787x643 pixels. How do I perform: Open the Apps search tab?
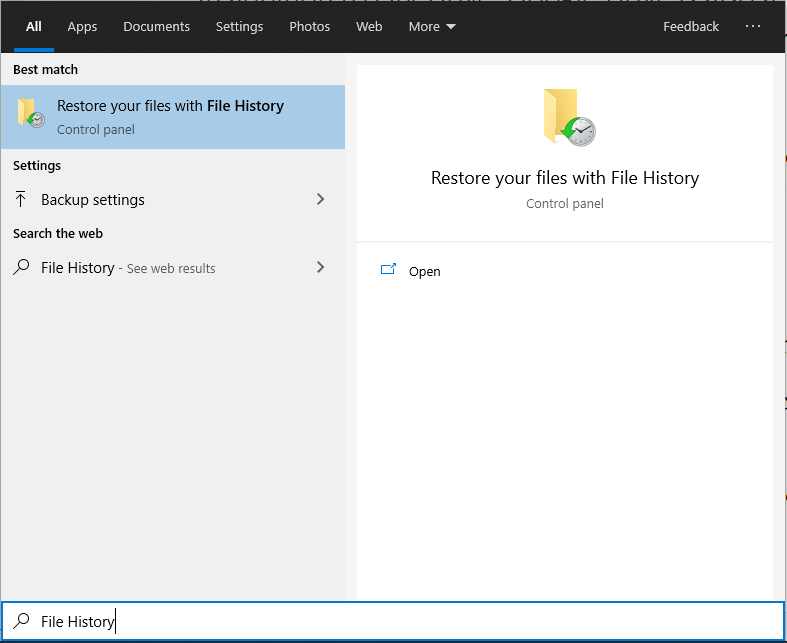[x=82, y=27]
